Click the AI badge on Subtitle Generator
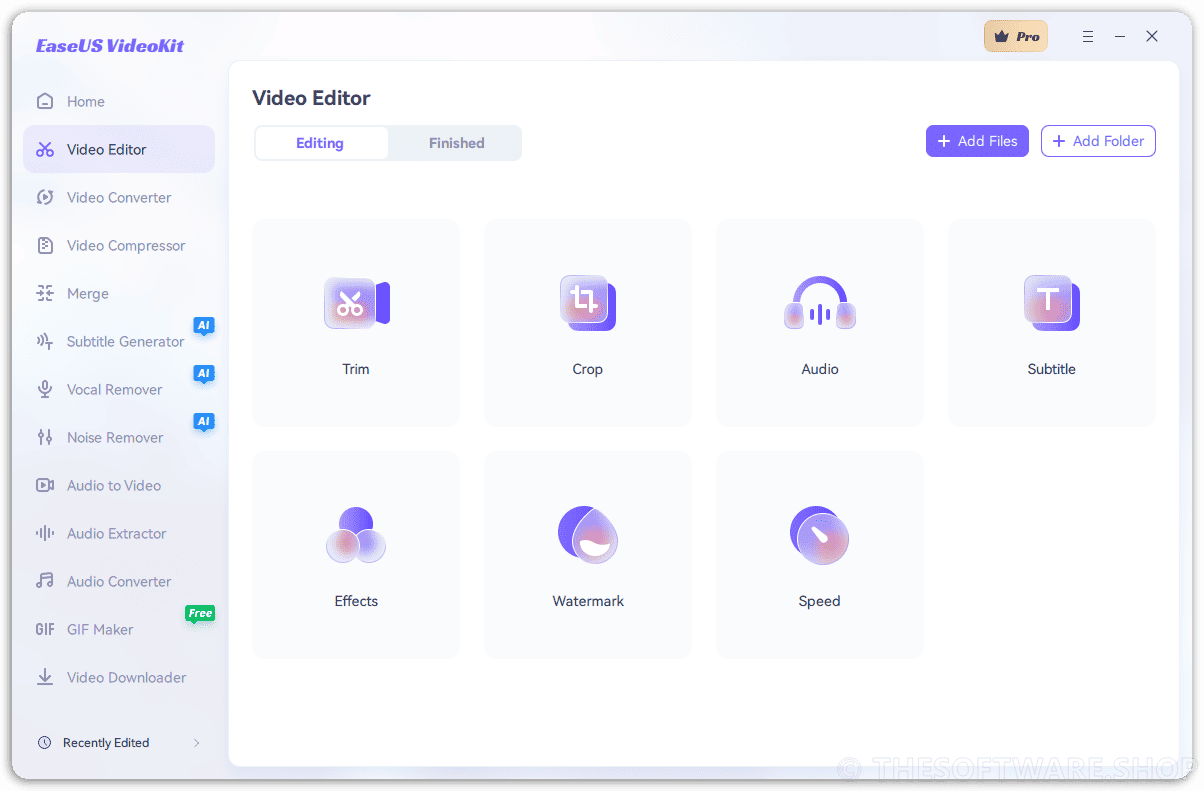 (204, 326)
